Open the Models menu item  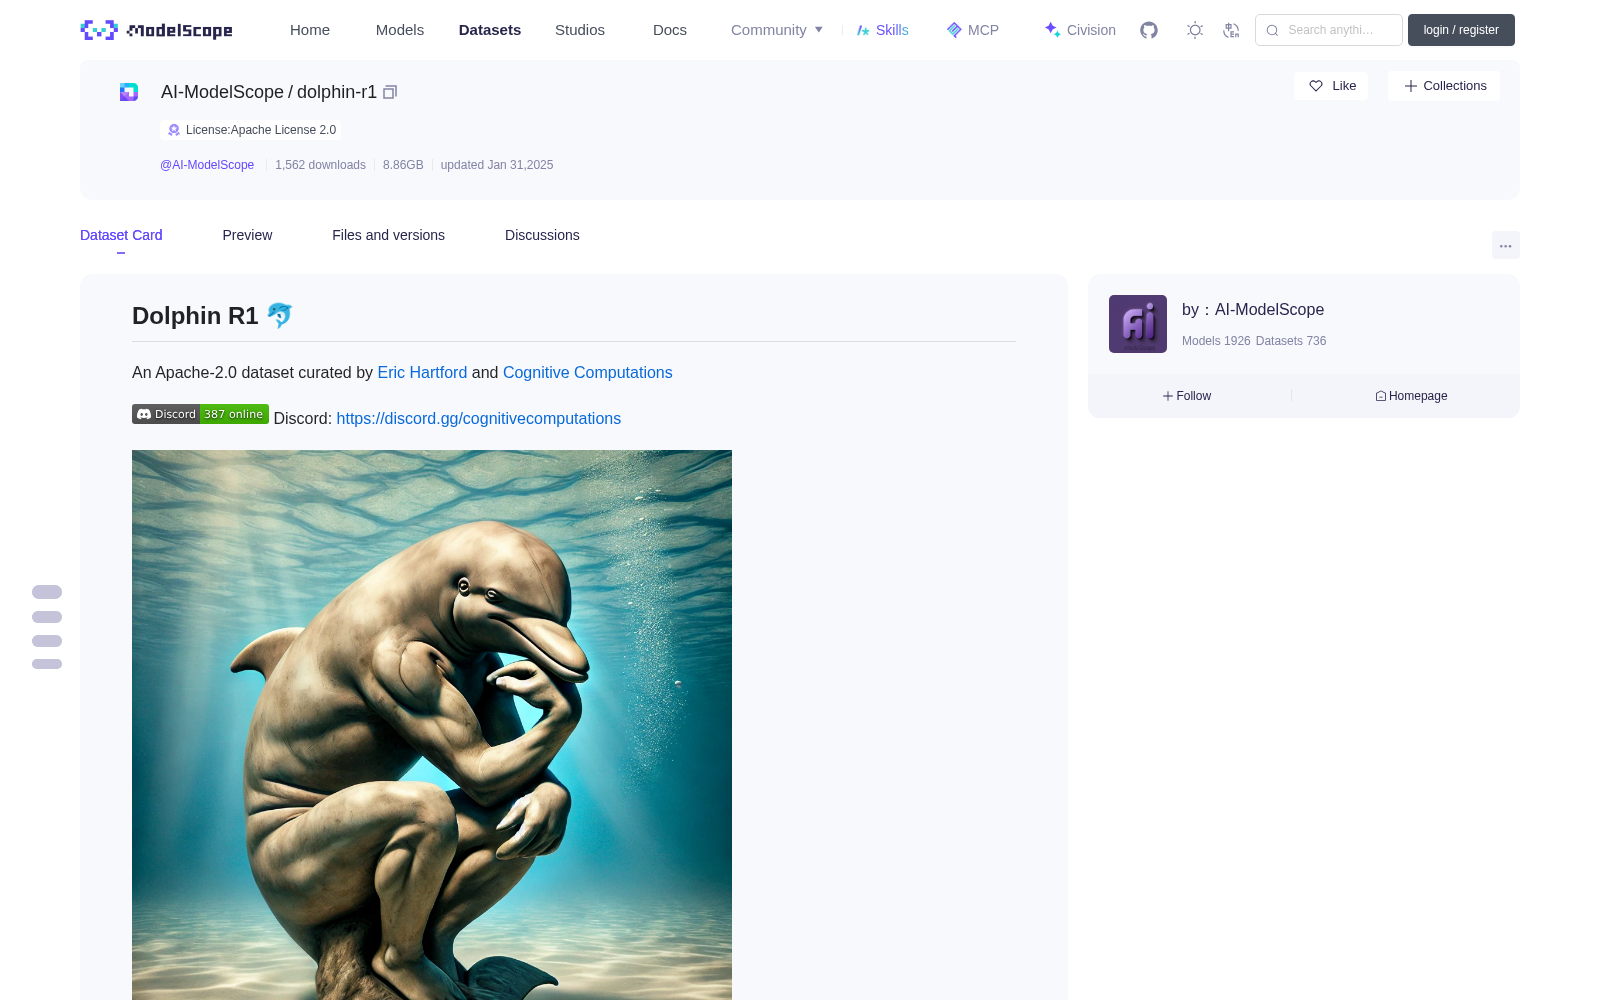click(400, 30)
